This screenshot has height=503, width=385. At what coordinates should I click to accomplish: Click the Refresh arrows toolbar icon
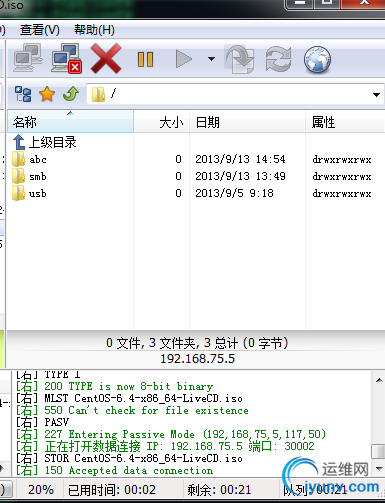coord(278,59)
